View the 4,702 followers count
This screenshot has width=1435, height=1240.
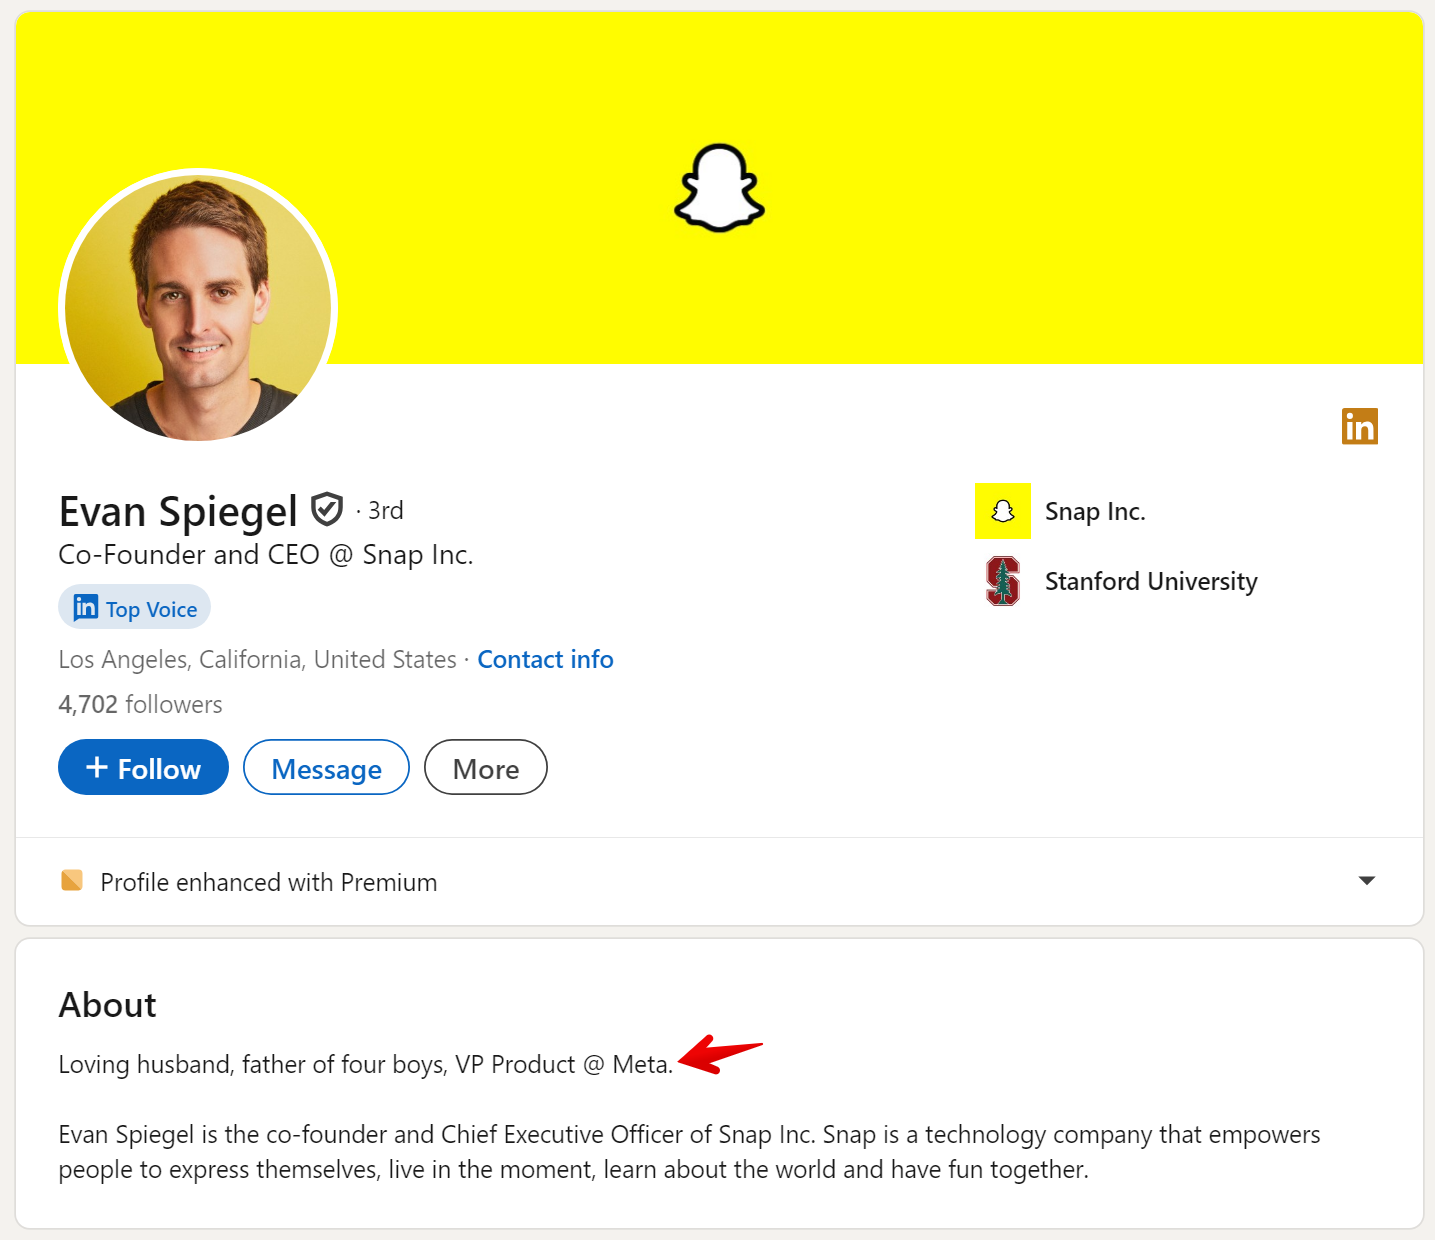[x=140, y=705]
